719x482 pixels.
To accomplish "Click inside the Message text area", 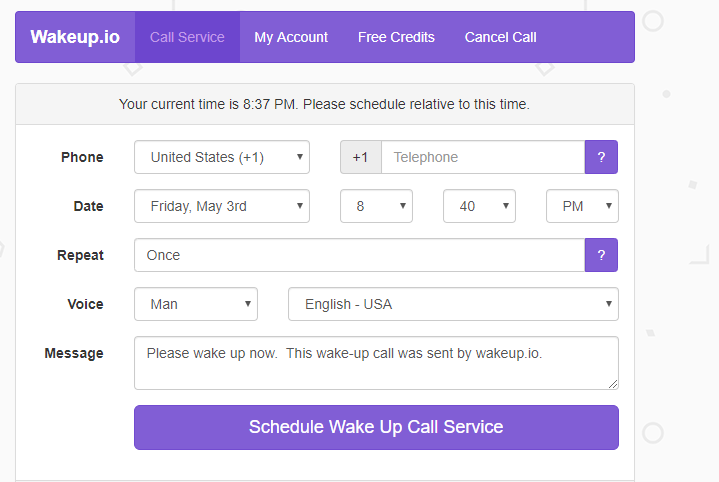I will [x=376, y=363].
